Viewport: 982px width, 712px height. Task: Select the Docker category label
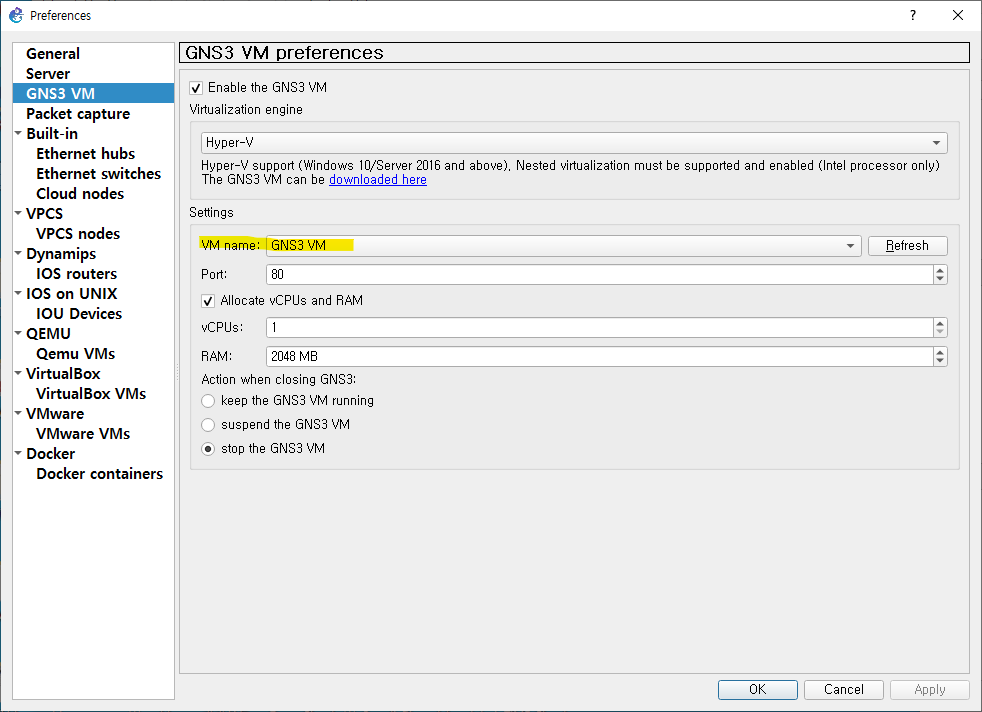[51, 454]
